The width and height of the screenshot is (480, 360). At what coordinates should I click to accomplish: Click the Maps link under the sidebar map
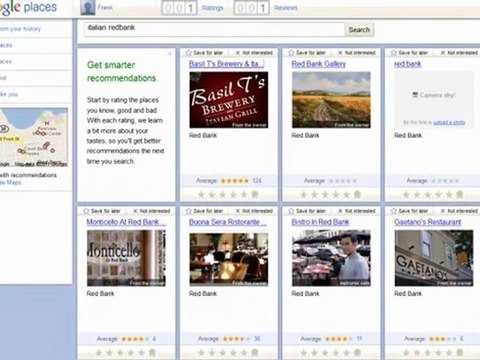pyautogui.click(x=11, y=182)
